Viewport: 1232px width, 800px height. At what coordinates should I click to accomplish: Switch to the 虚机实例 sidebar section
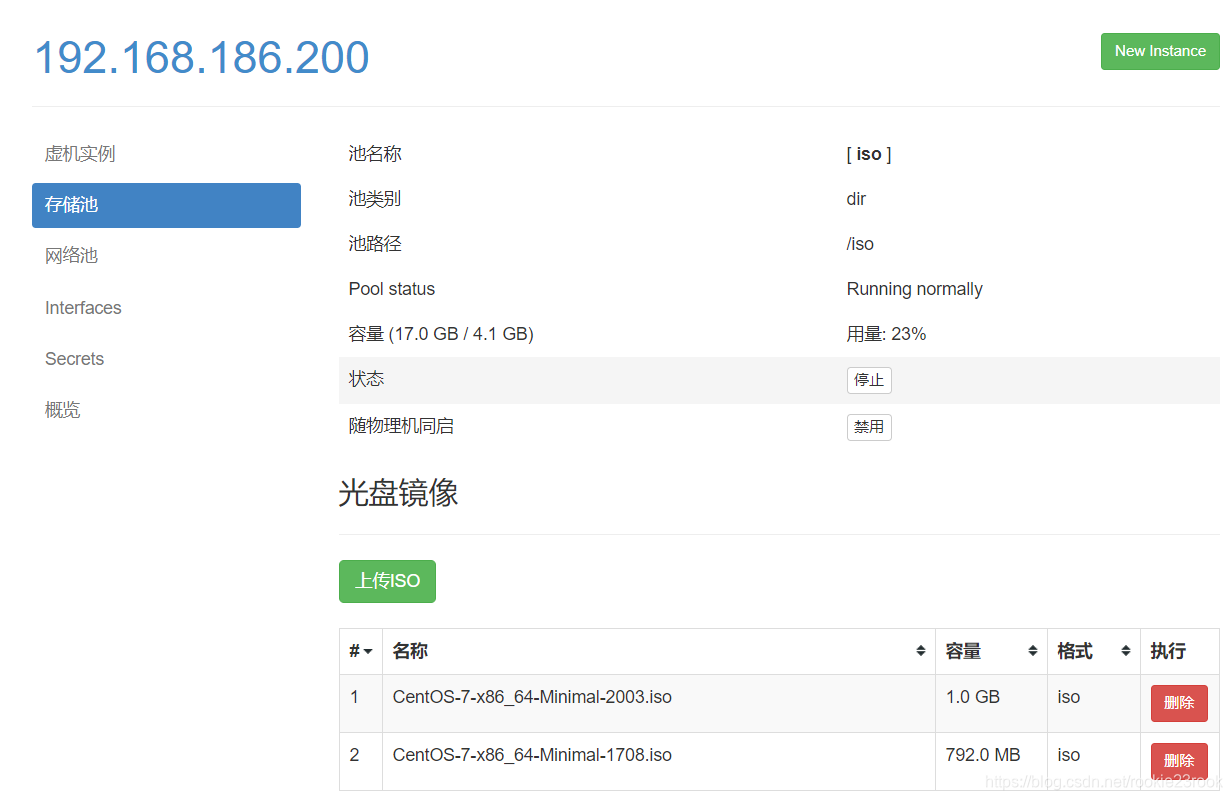pos(79,154)
